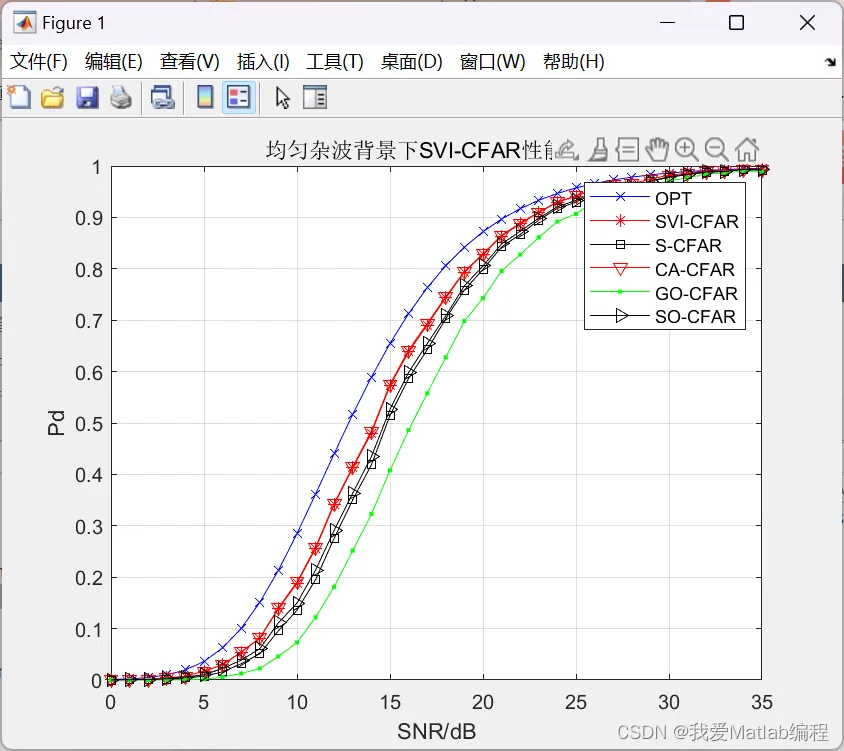Activate the Zoom Out magnifier on axes
The image size is (844, 751).
pyautogui.click(x=717, y=149)
